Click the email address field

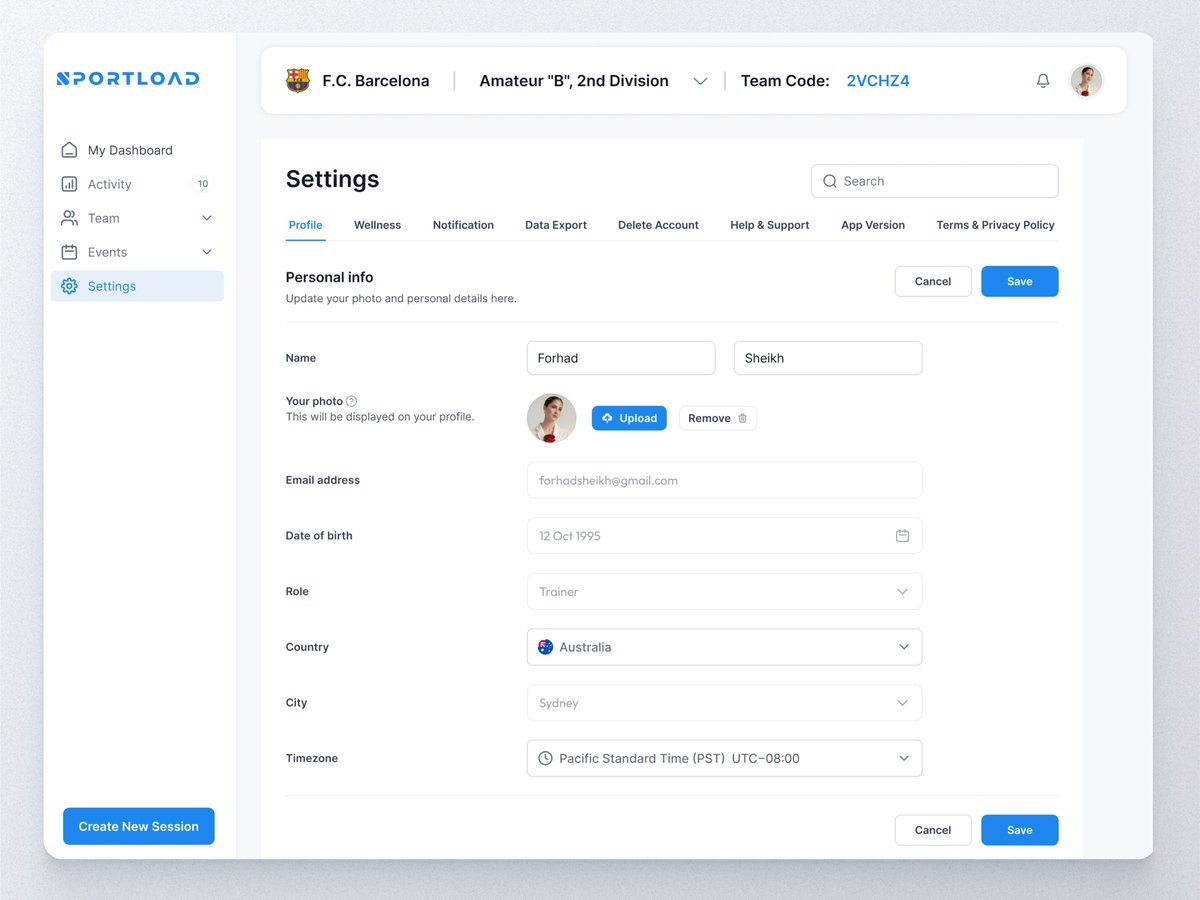[724, 480]
